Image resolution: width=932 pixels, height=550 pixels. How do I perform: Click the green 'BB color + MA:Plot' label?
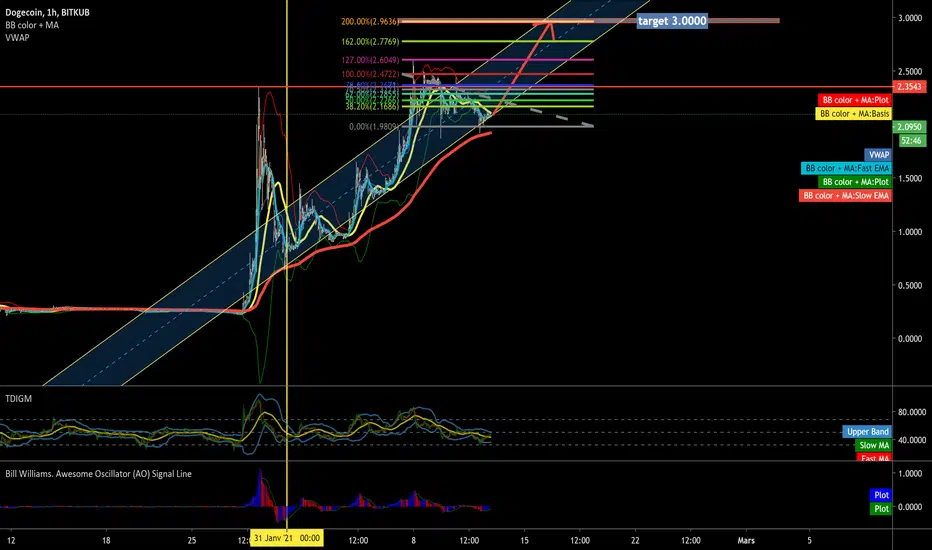pos(855,182)
